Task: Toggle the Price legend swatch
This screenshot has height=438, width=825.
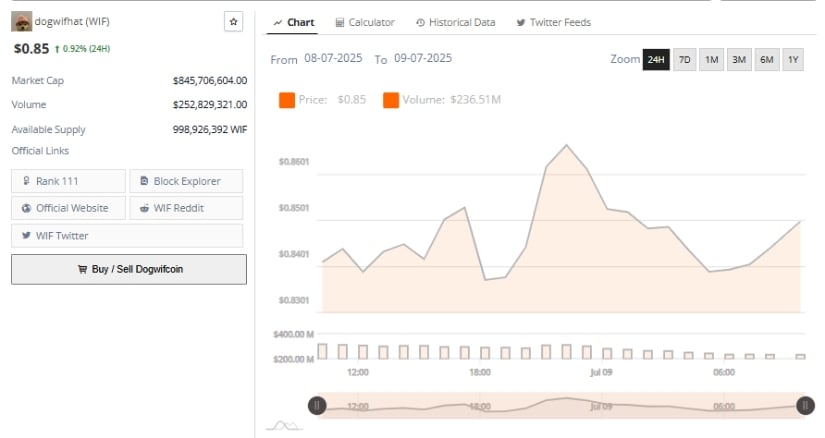Action: (287, 100)
